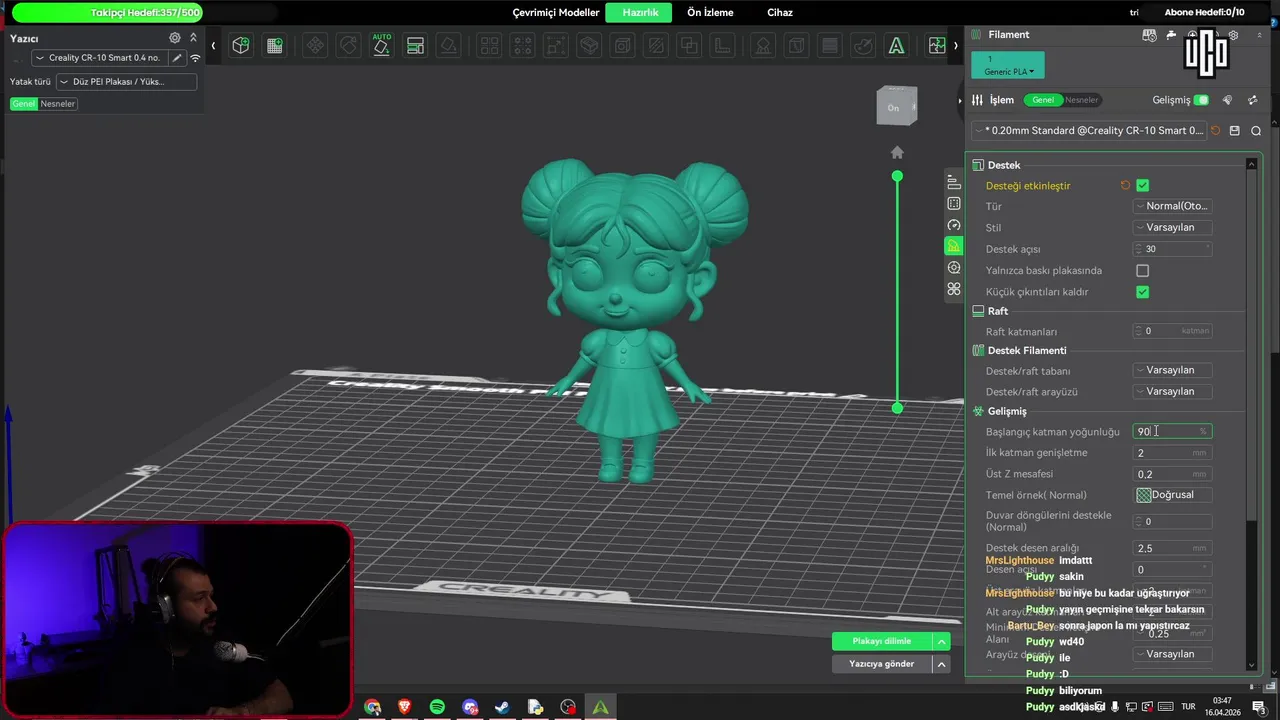Image resolution: width=1280 pixels, height=720 pixels.
Task: Open Destek/raft tabanı dropdown
Action: point(1173,370)
